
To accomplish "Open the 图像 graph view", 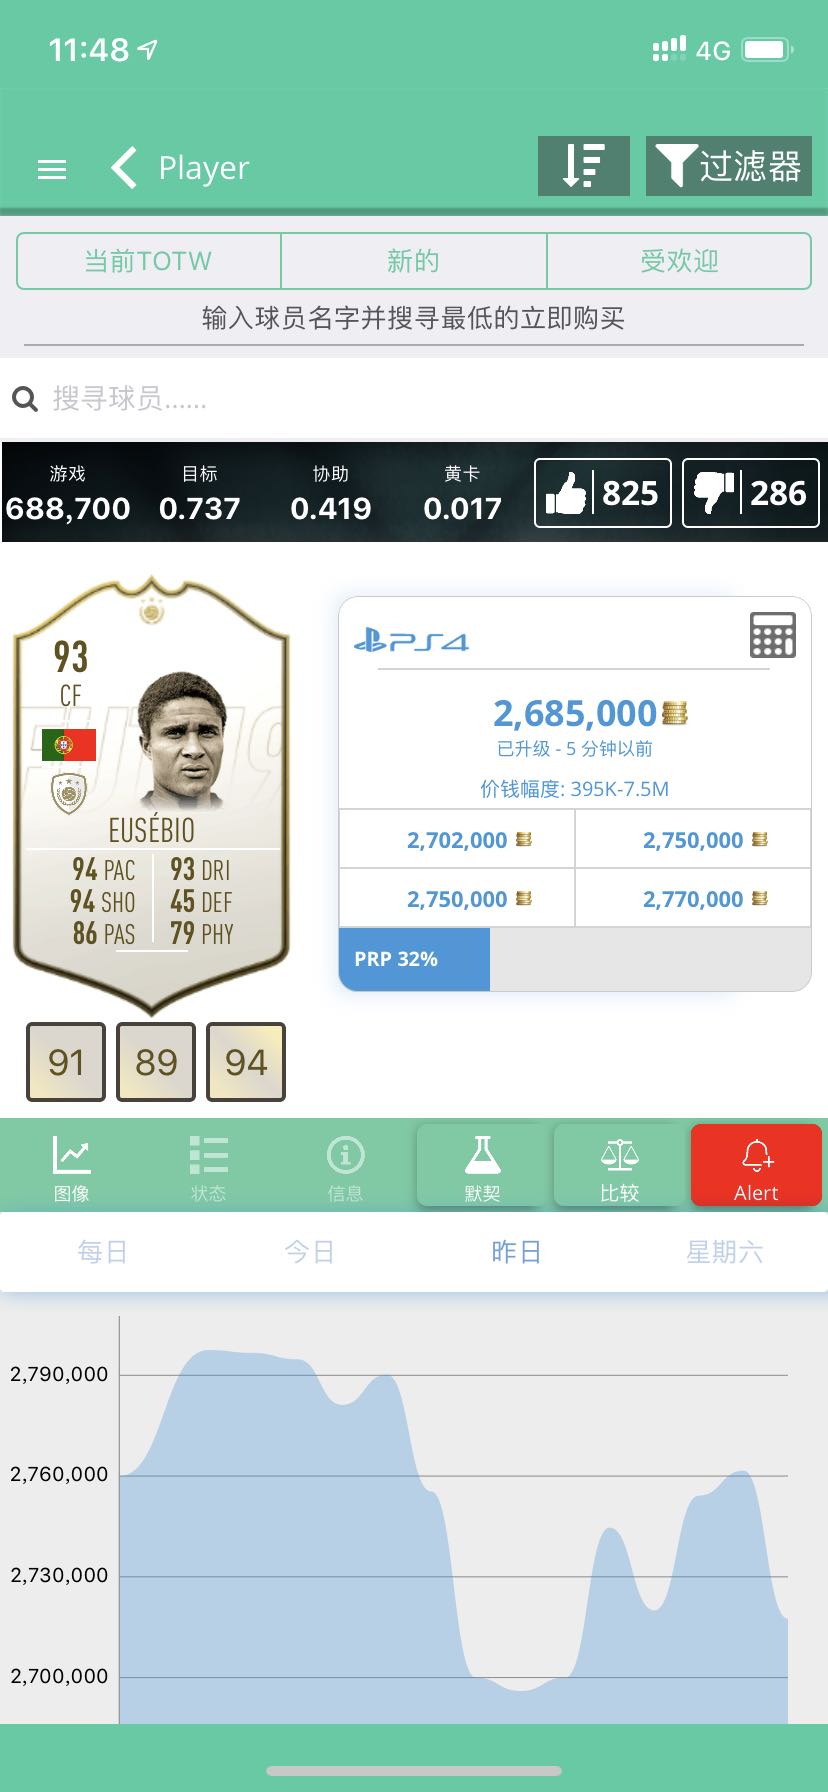I will click(71, 1167).
